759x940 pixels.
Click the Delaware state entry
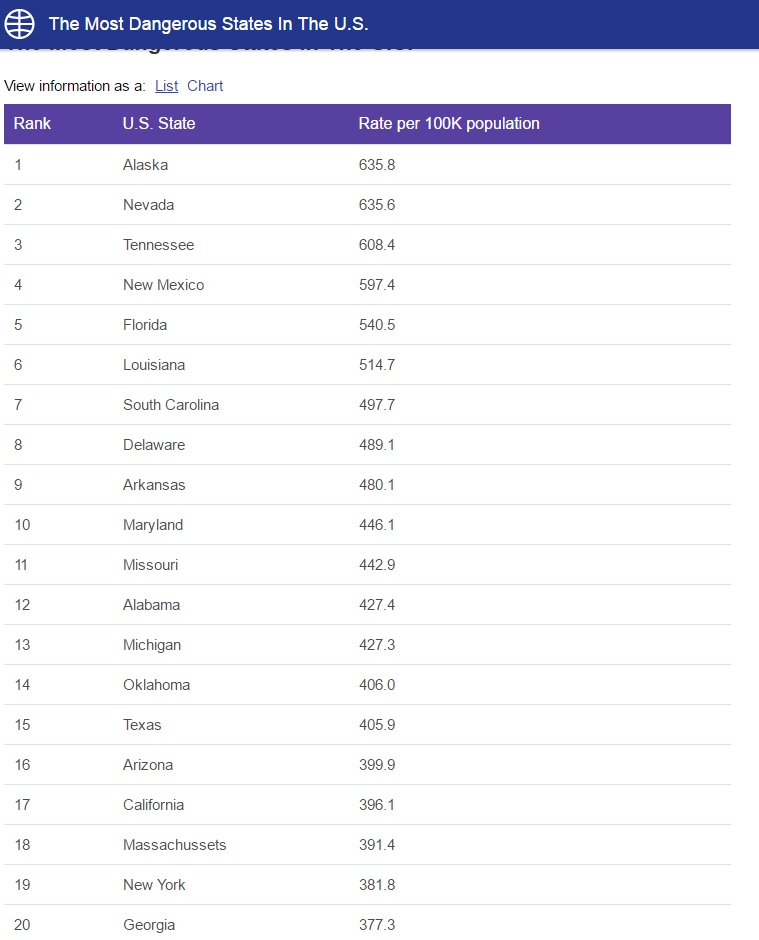pyautogui.click(x=154, y=445)
